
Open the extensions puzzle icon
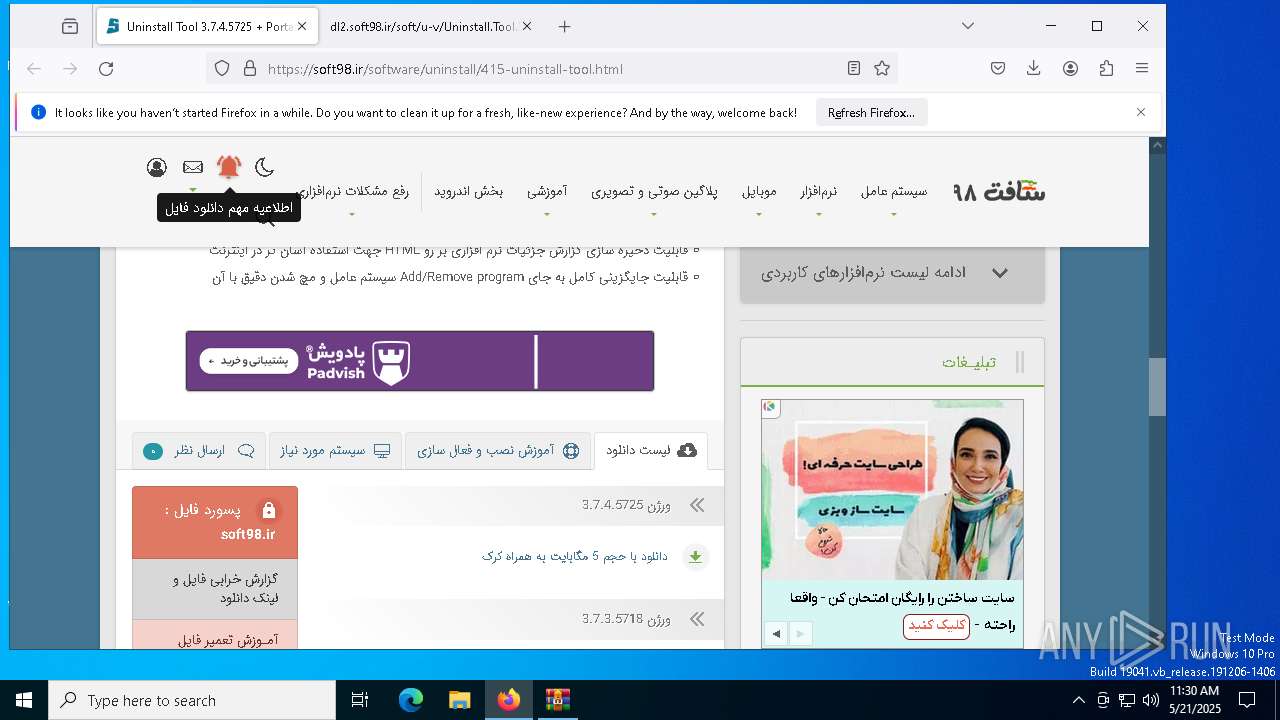click(1106, 68)
